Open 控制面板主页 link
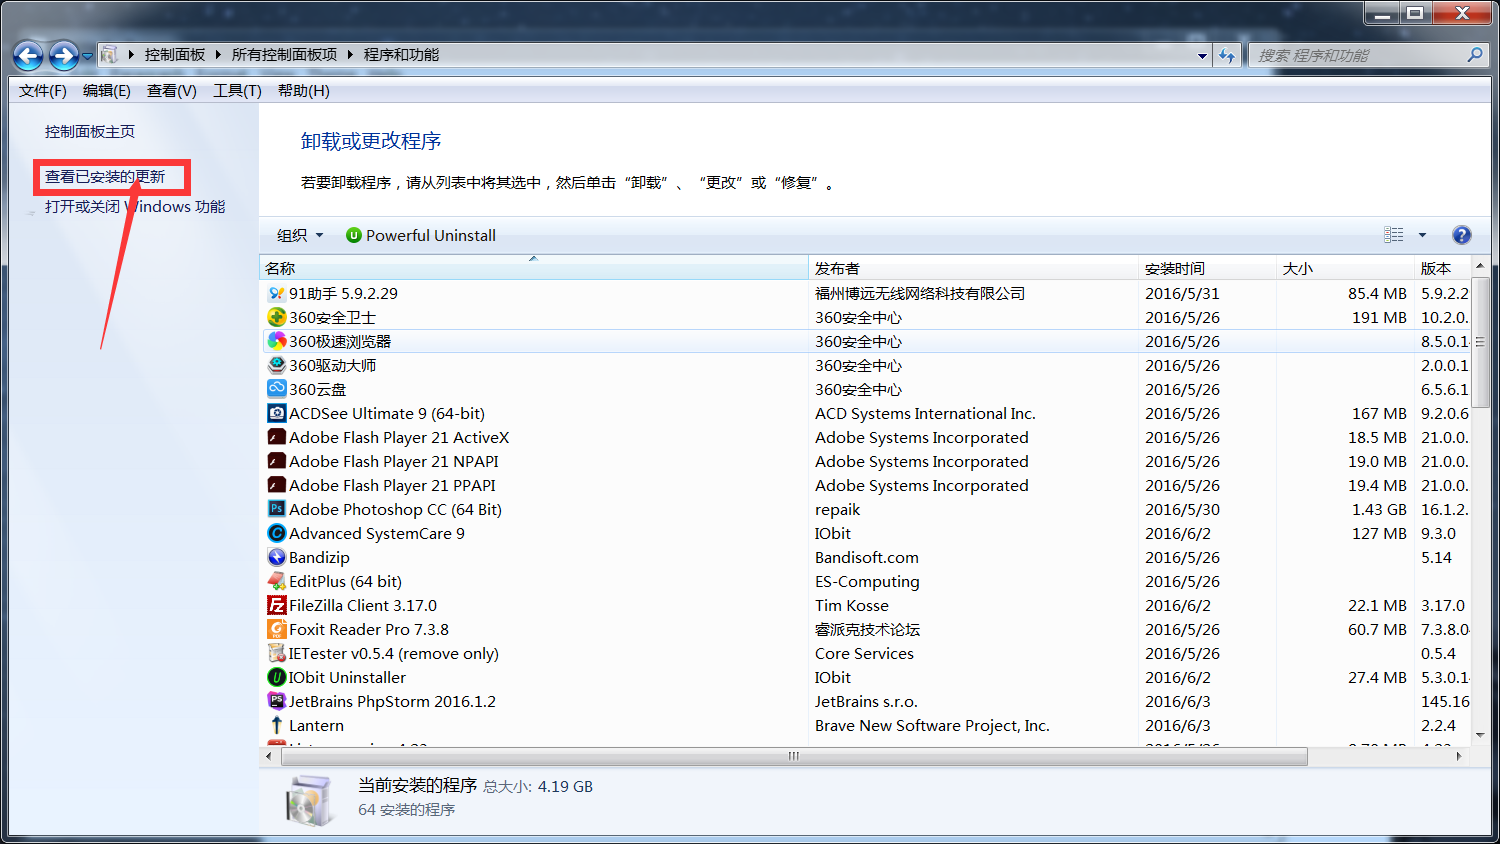The height and width of the screenshot is (844, 1500). [90, 132]
